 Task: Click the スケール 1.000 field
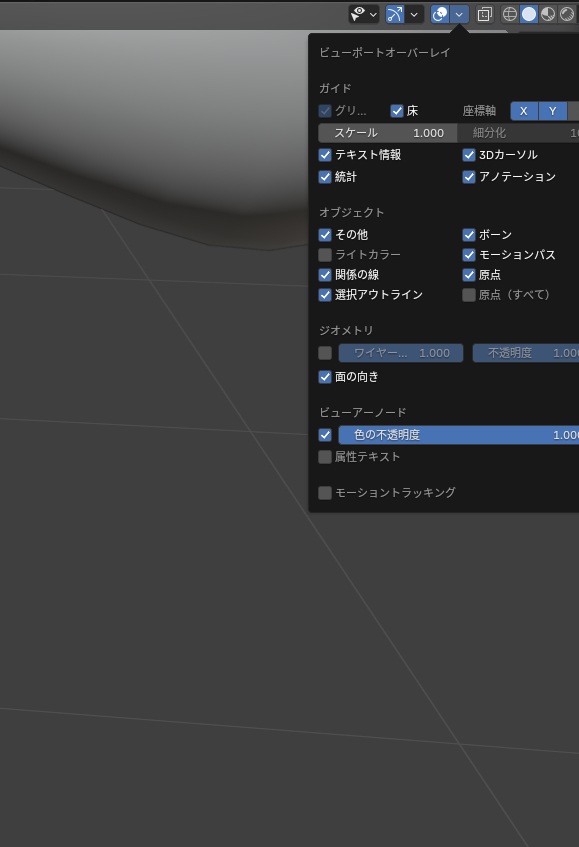pos(387,133)
